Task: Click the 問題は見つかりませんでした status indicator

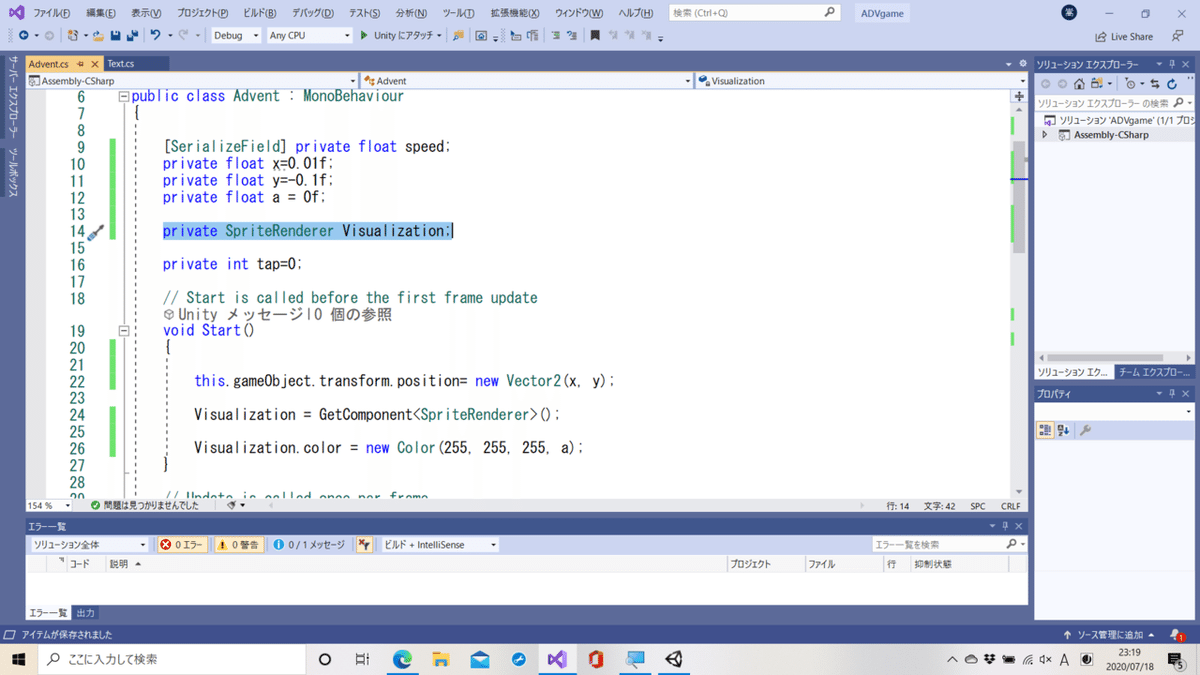Action: click(144, 506)
